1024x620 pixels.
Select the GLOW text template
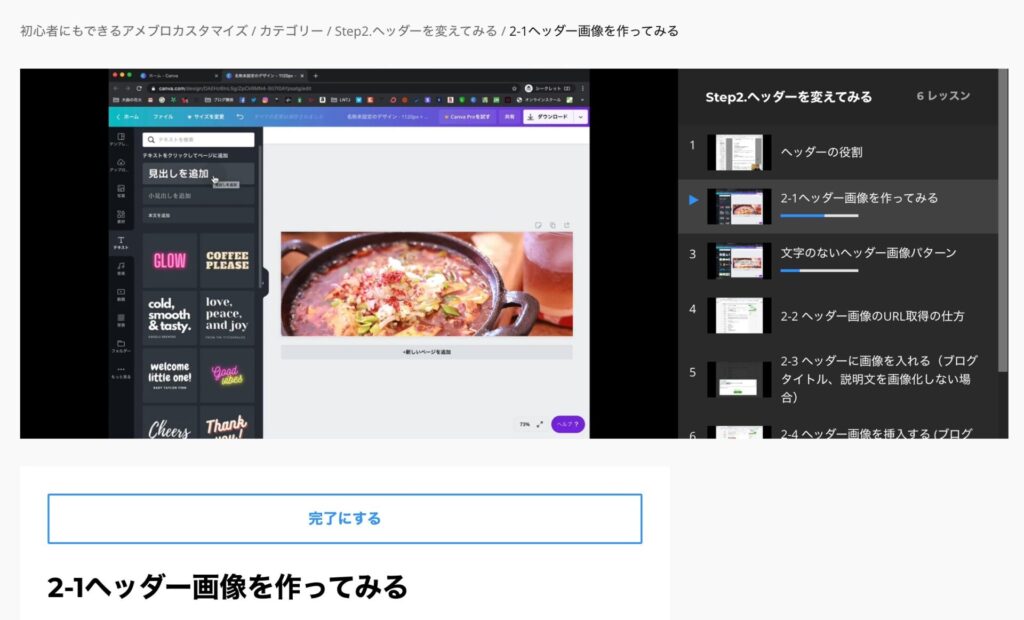[170, 261]
